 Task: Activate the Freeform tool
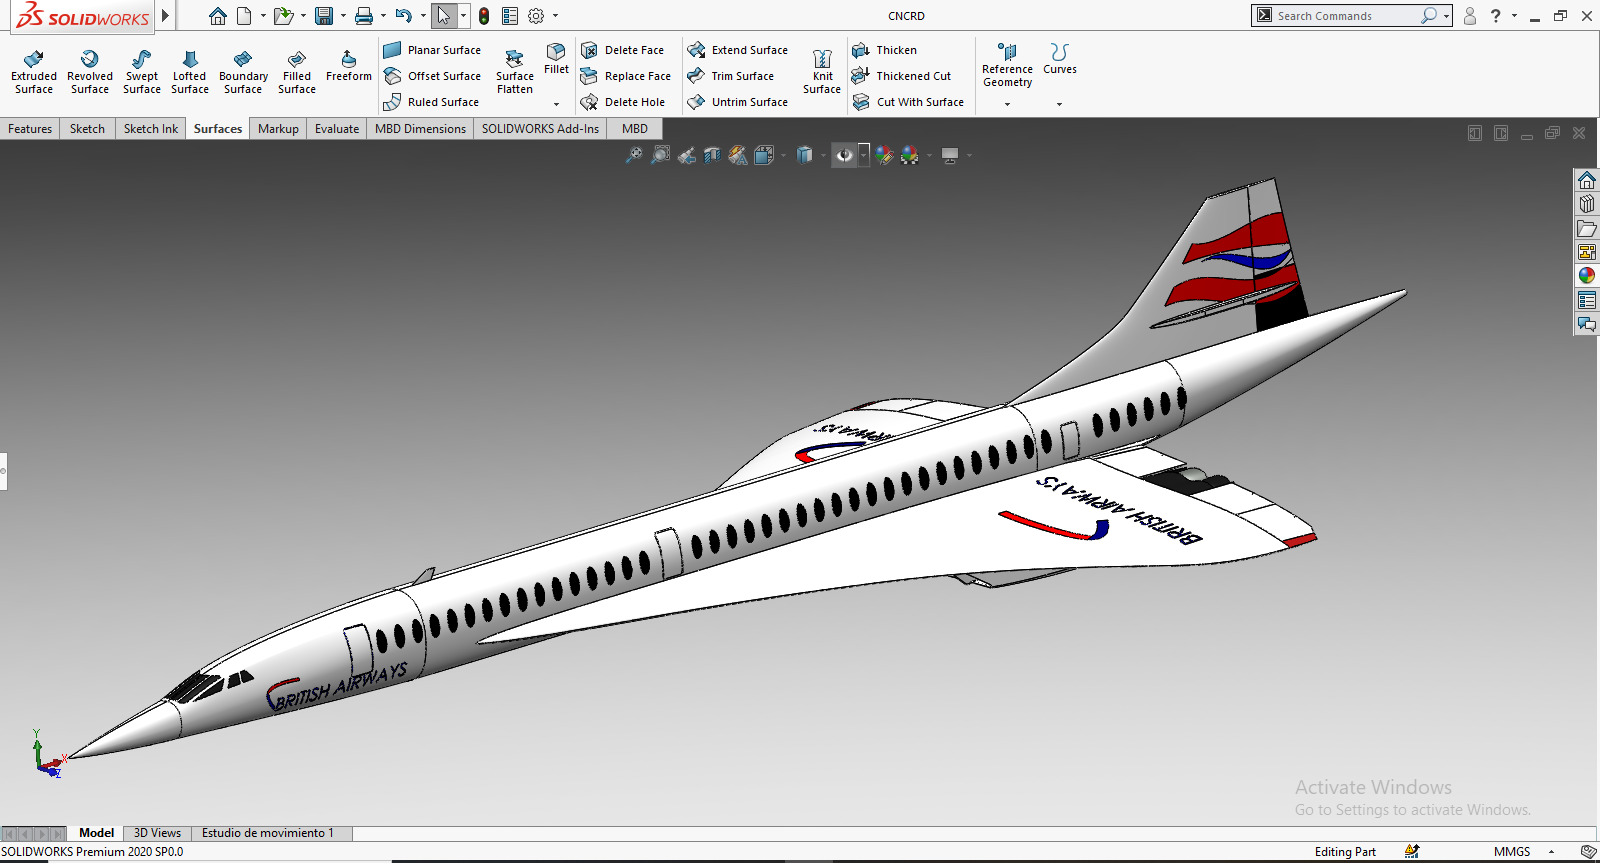[x=349, y=66]
